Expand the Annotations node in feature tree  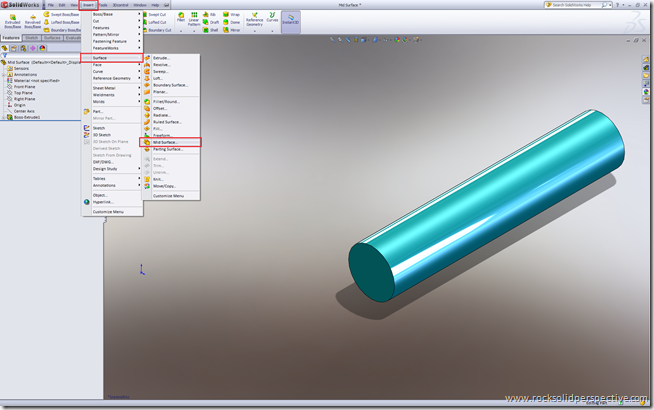pos(3,75)
